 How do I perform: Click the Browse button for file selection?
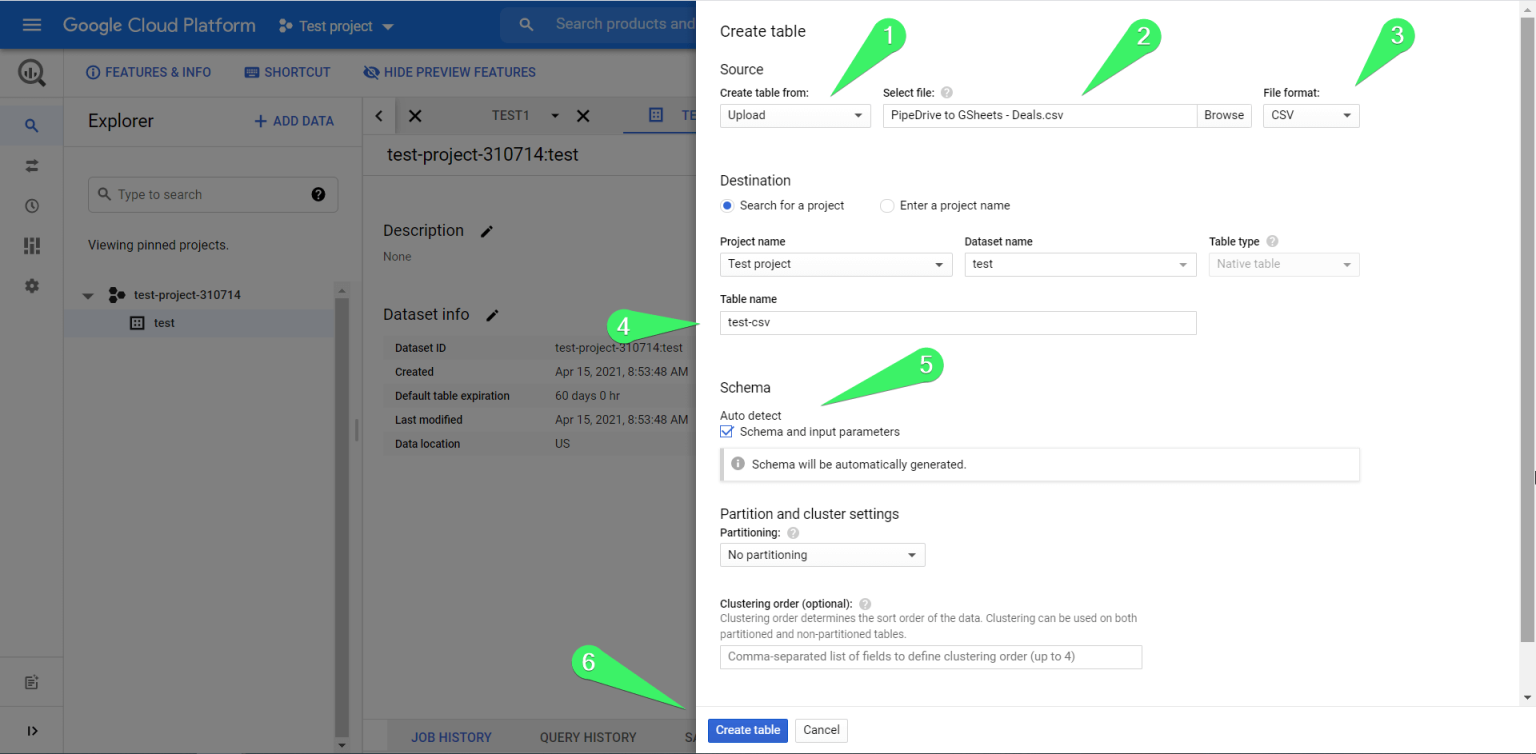pyautogui.click(x=1223, y=115)
